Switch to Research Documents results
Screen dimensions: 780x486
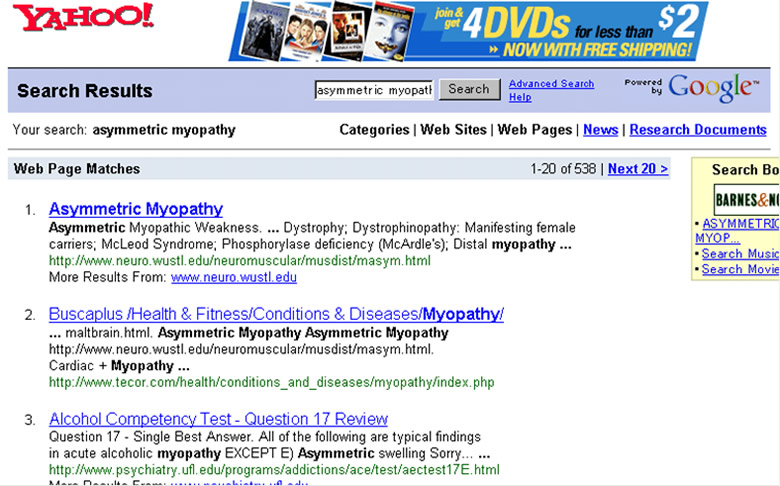[x=698, y=130]
